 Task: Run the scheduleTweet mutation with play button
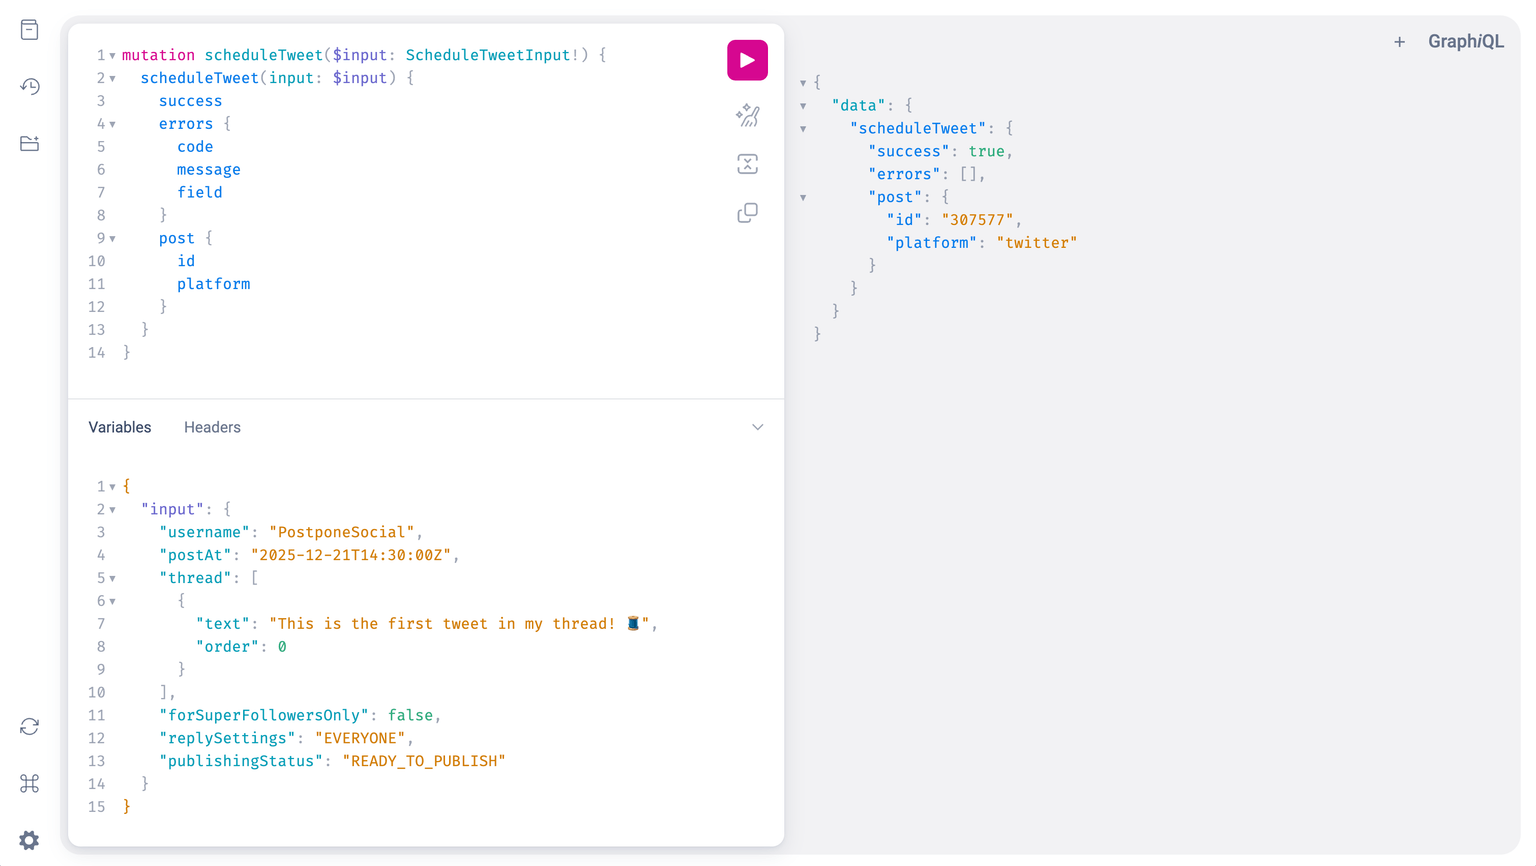click(747, 60)
